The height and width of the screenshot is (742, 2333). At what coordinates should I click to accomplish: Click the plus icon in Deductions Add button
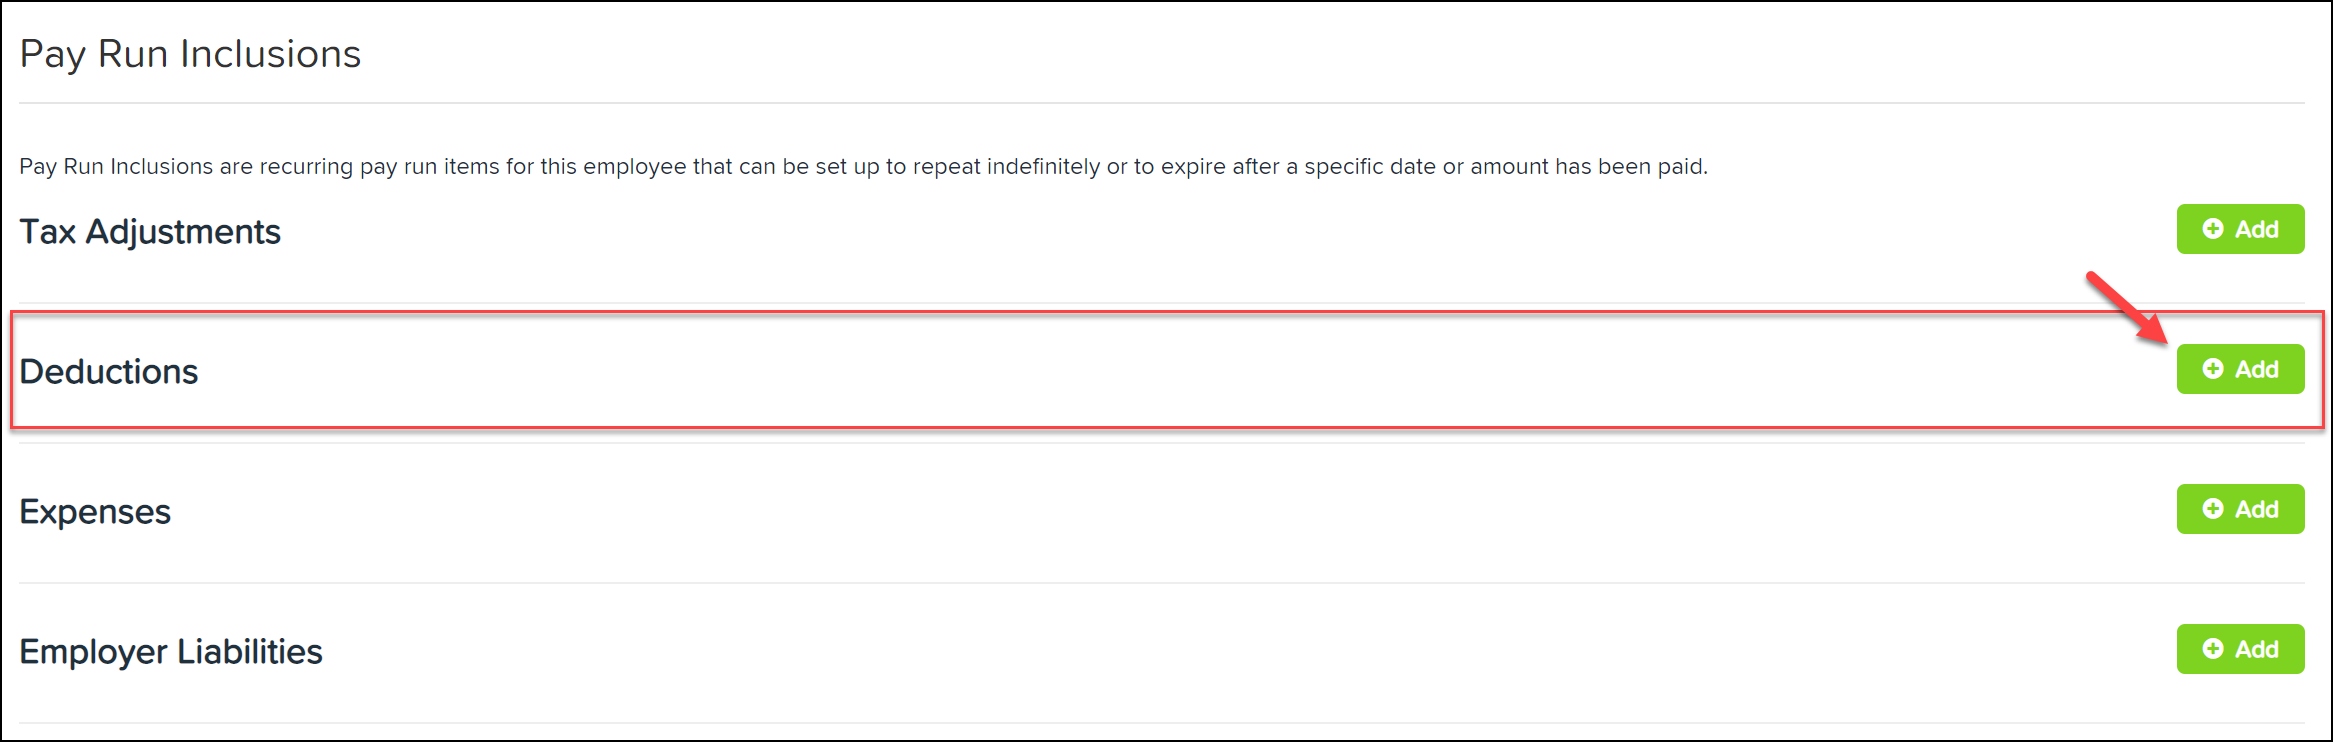2213,369
